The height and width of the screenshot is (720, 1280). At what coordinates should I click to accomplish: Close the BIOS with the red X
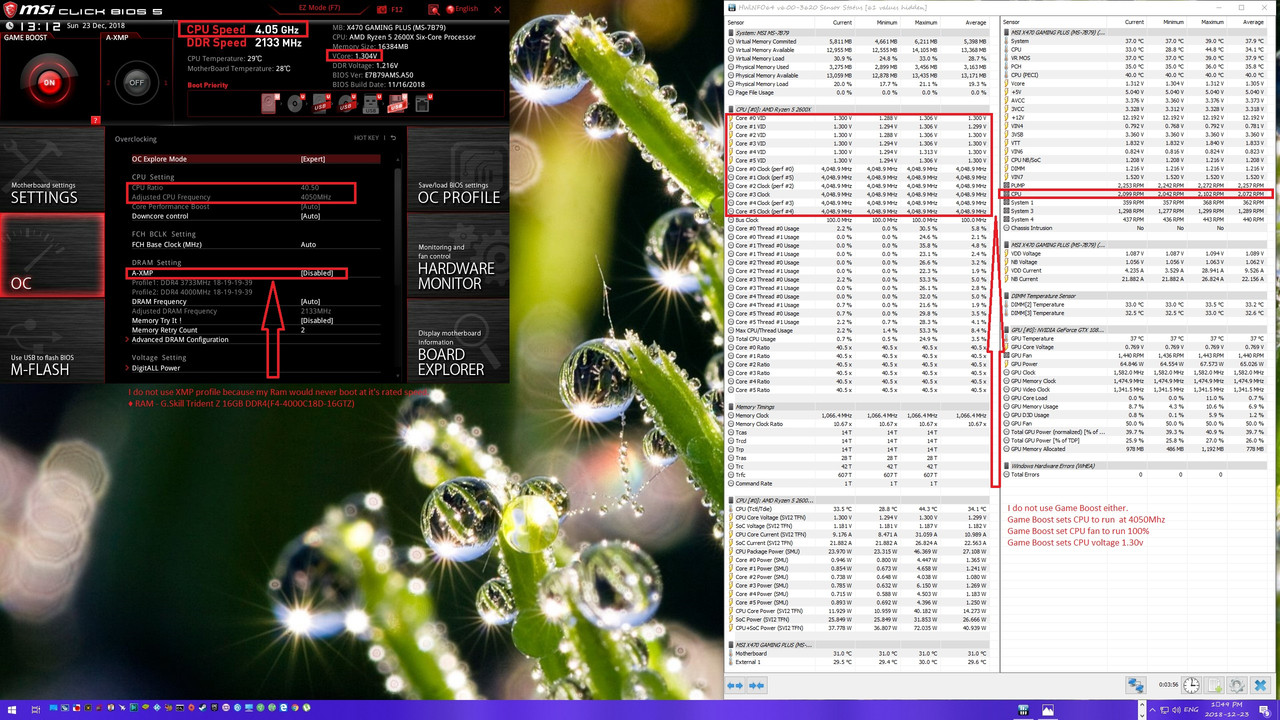[x=497, y=9]
